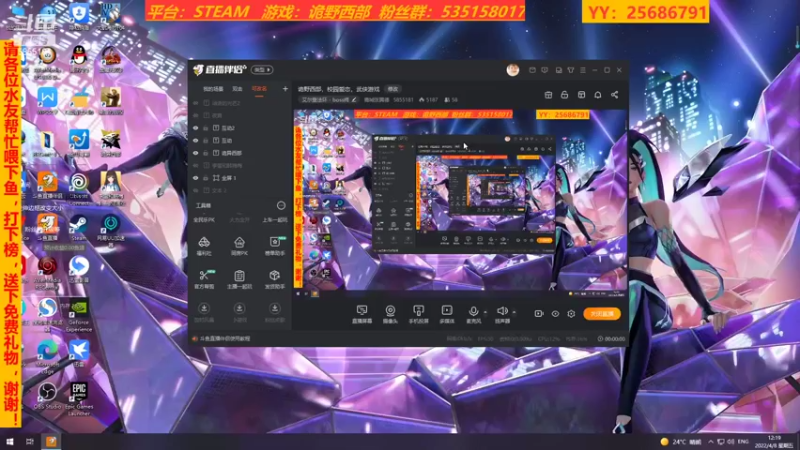Open the multimedia source button

446,310
